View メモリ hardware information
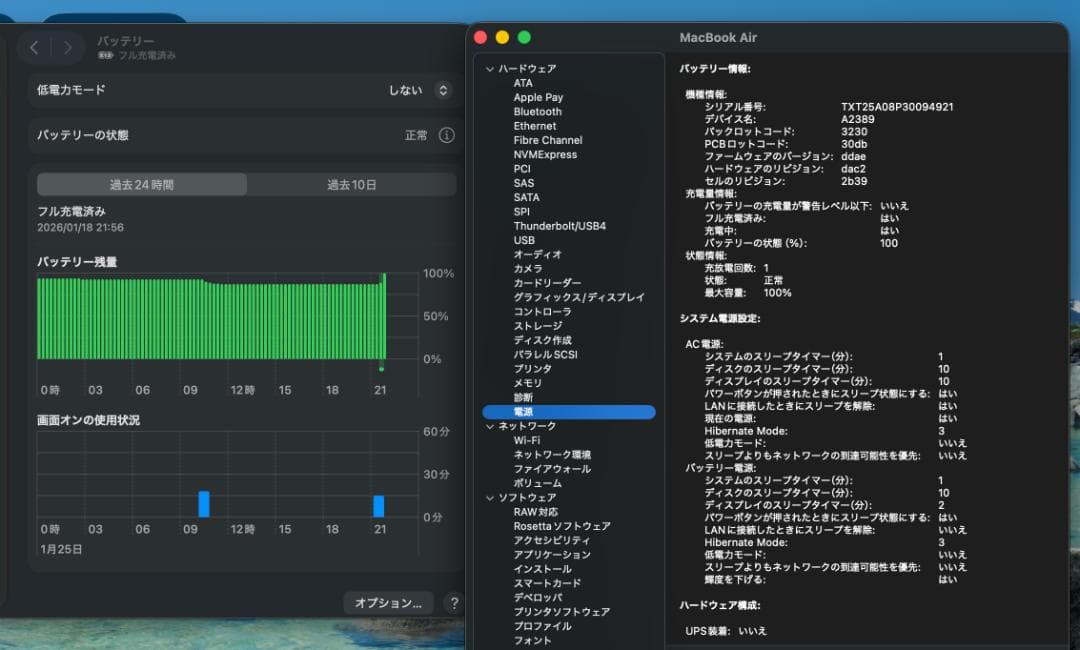Screen dimensions: 1080x650 click(526, 382)
